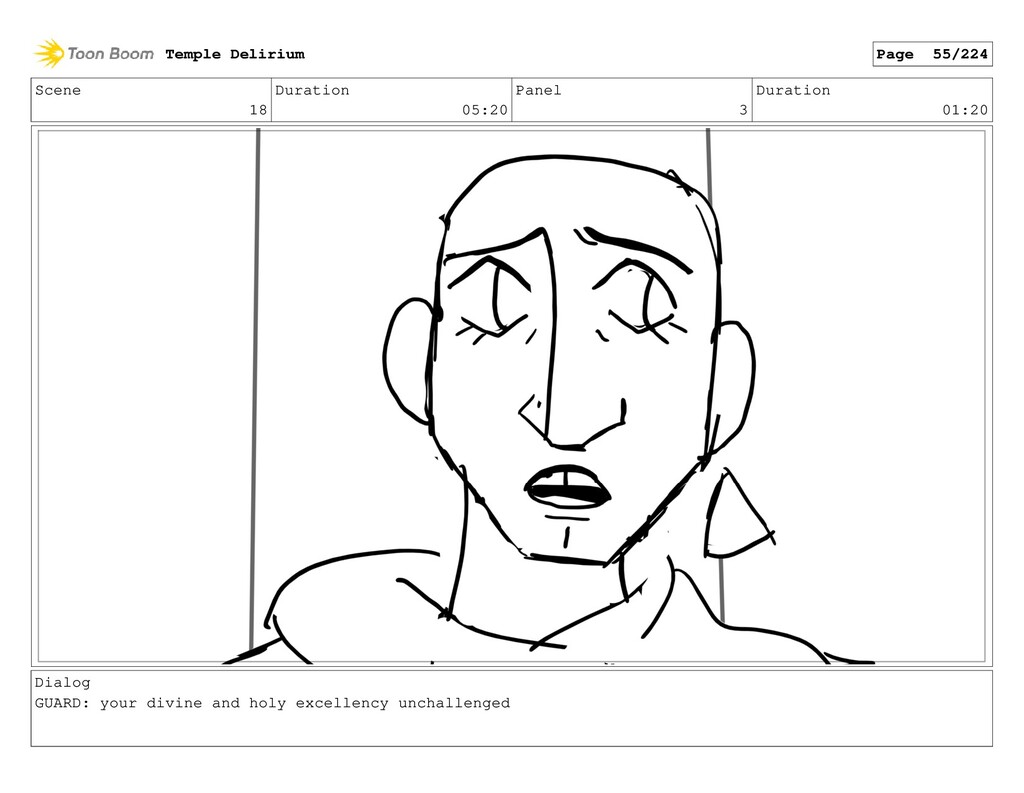
Task: Select the 'Scene' header label
Action: click(x=58, y=90)
